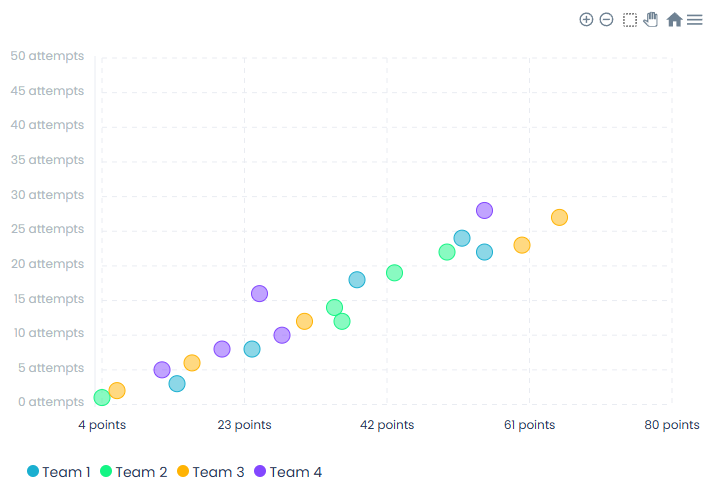Click the blue point at 3 attempts
The width and height of the screenshot is (712, 493).
(x=177, y=384)
